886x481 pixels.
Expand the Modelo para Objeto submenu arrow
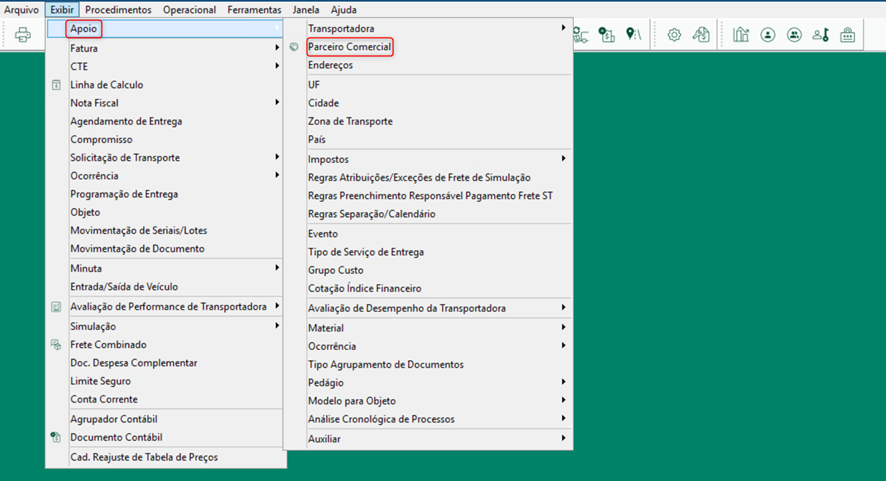563,400
